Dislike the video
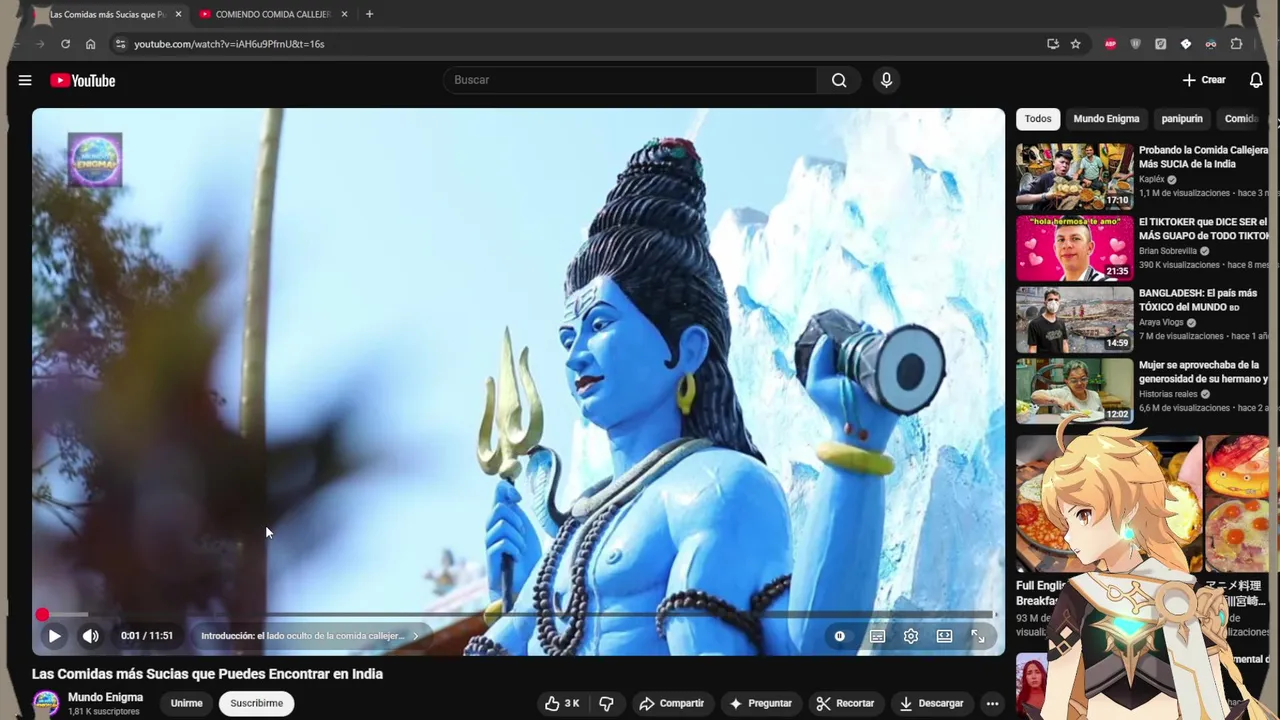This screenshot has width=1280, height=720. (606, 703)
